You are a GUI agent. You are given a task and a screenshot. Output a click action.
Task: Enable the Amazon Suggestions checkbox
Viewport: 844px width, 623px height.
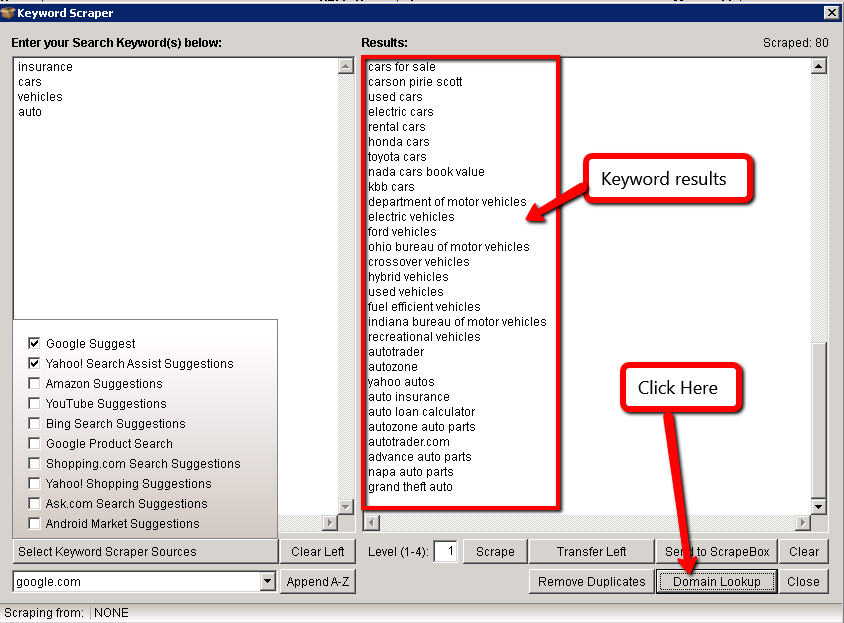tap(35, 384)
